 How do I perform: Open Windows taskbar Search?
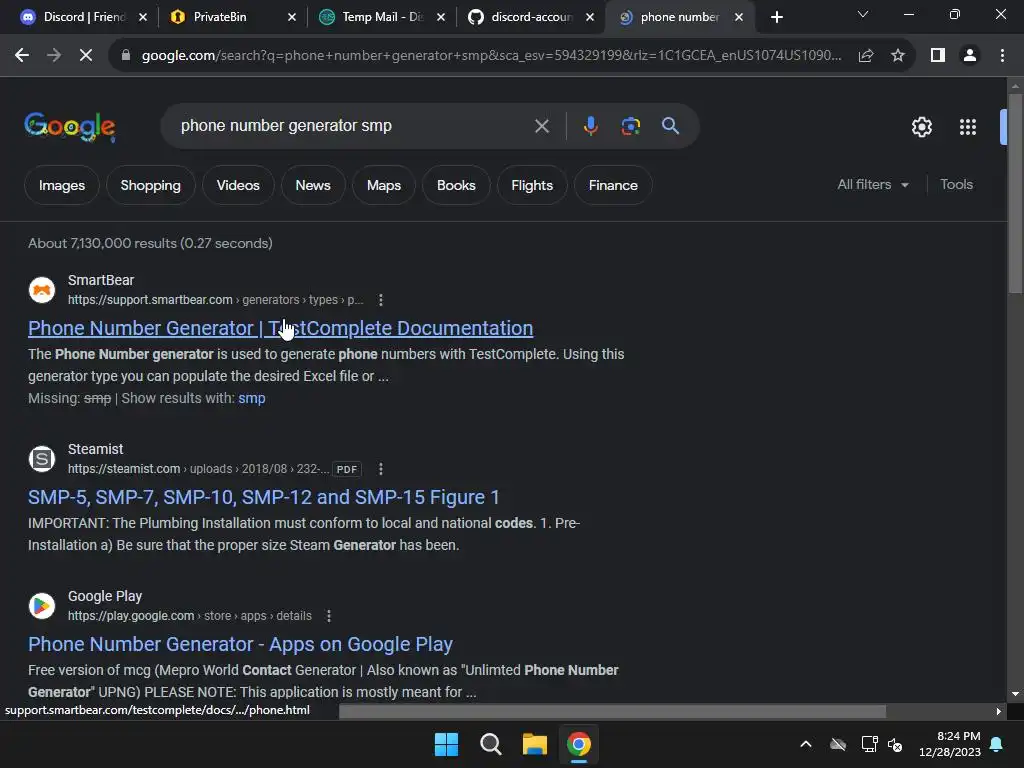pos(490,744)
